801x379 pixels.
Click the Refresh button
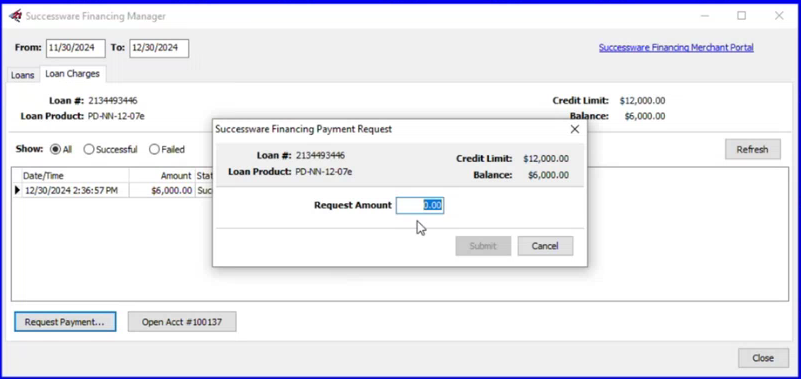pos(752,150)
